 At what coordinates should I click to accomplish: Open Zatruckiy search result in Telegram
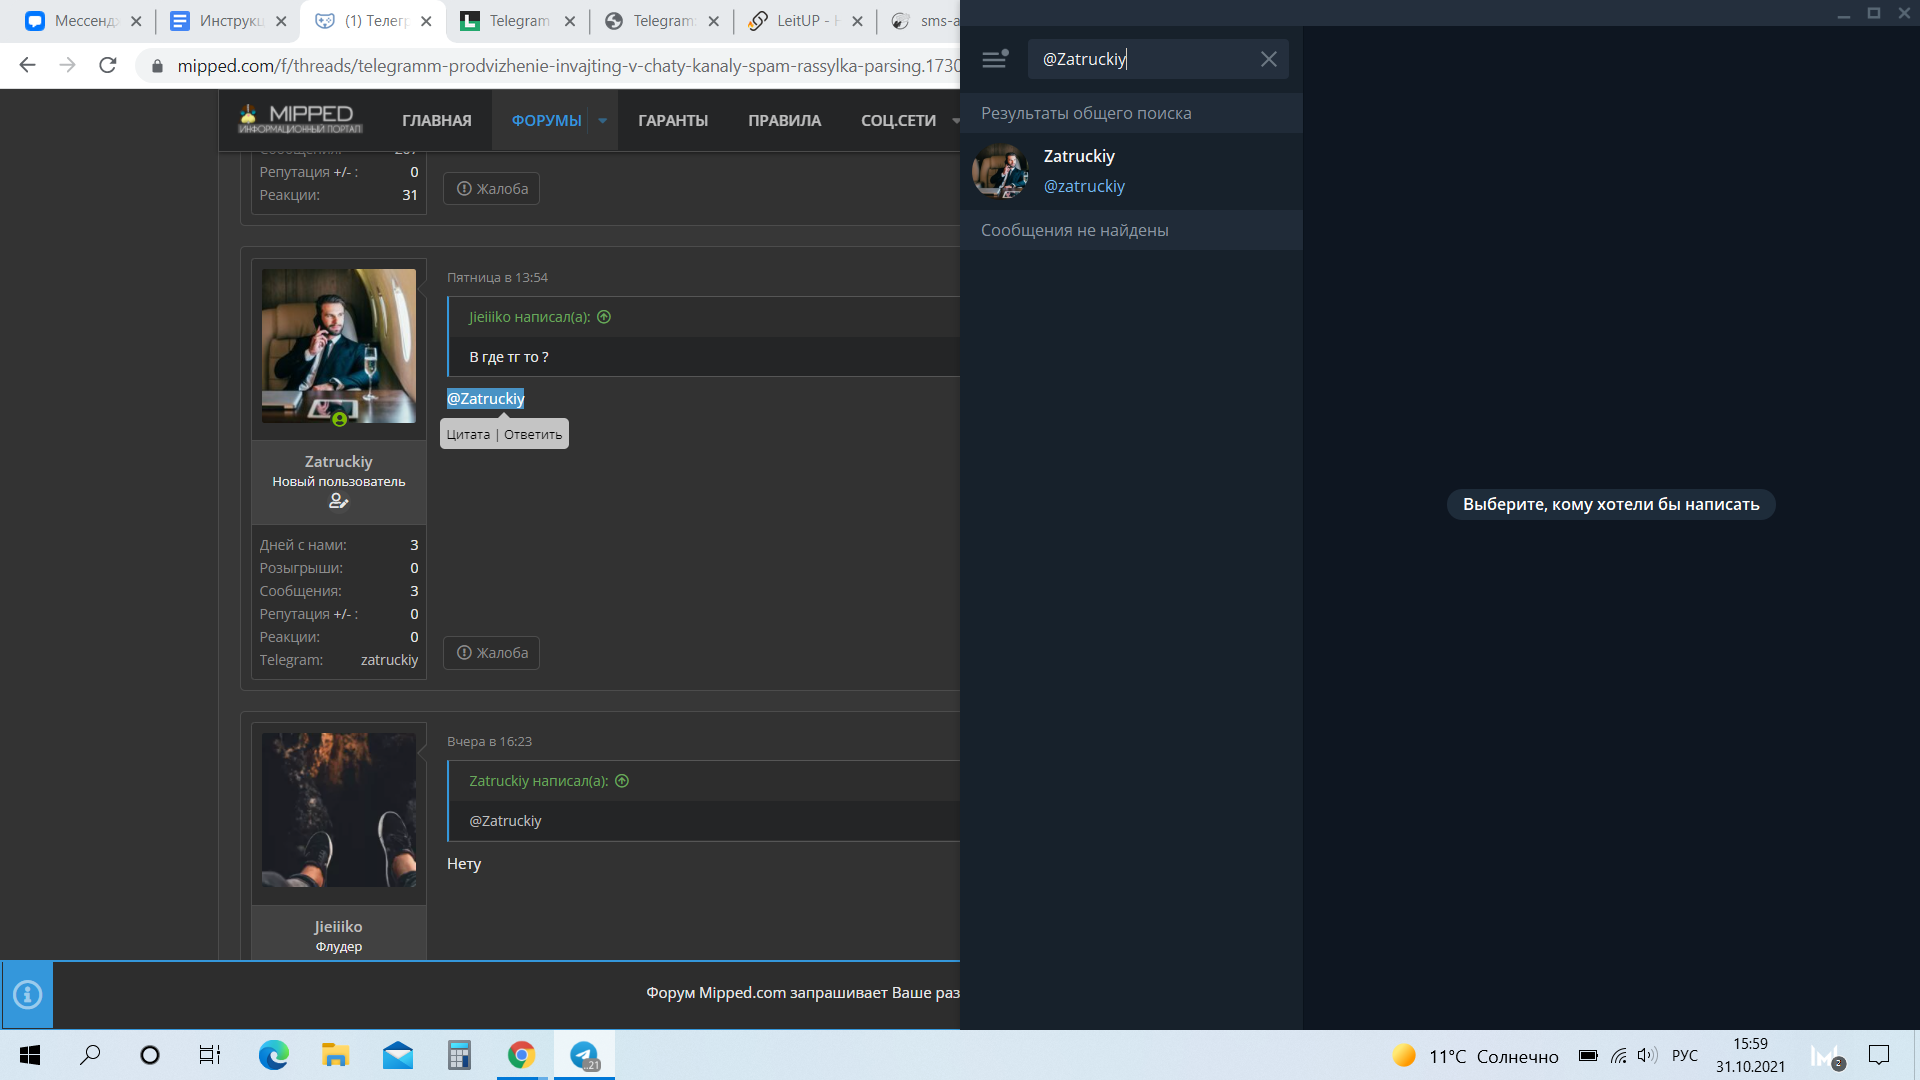click(x=1131, y=171)
